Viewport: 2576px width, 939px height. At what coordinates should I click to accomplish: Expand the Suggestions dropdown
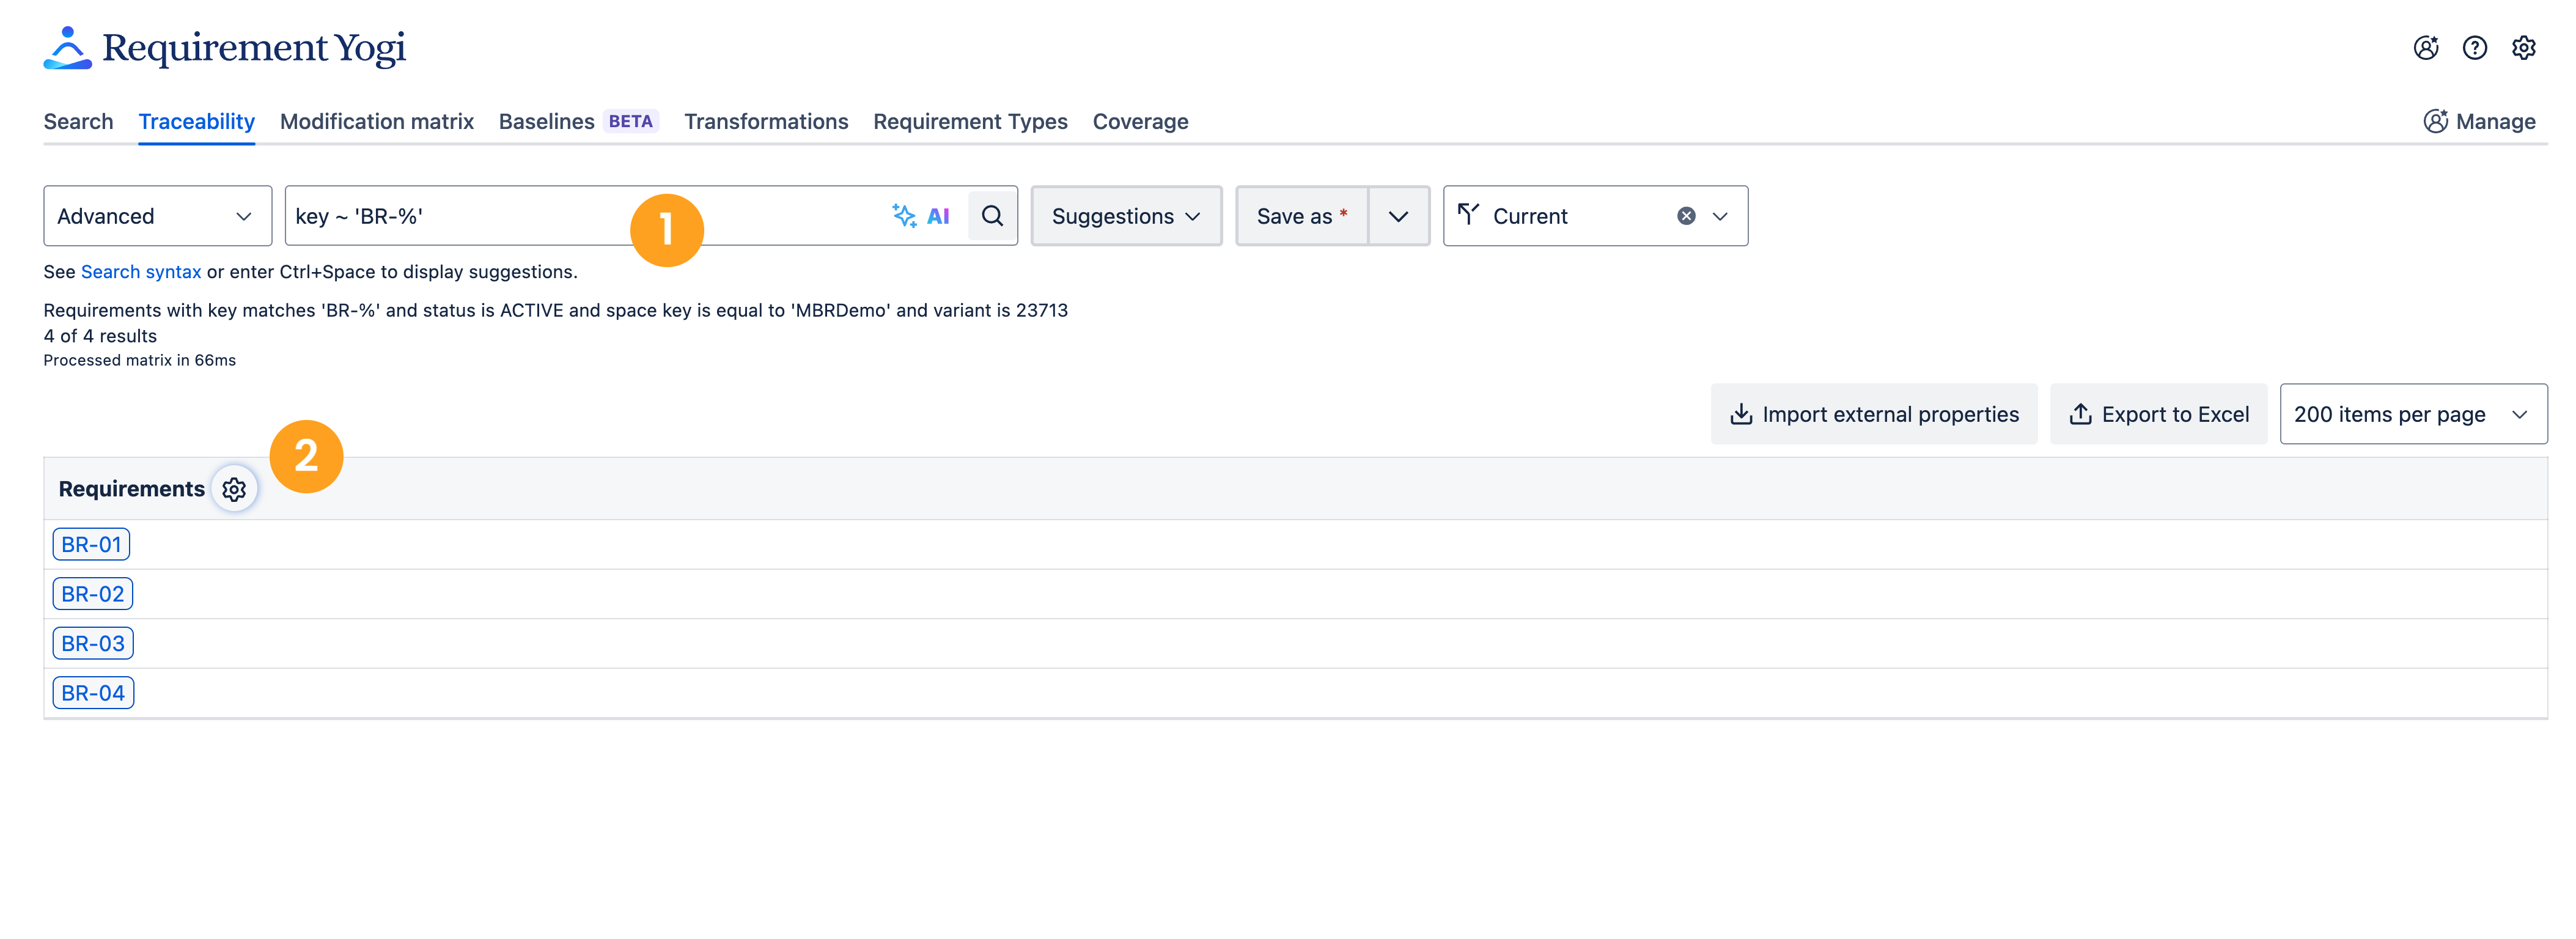tap(1125, 216)
